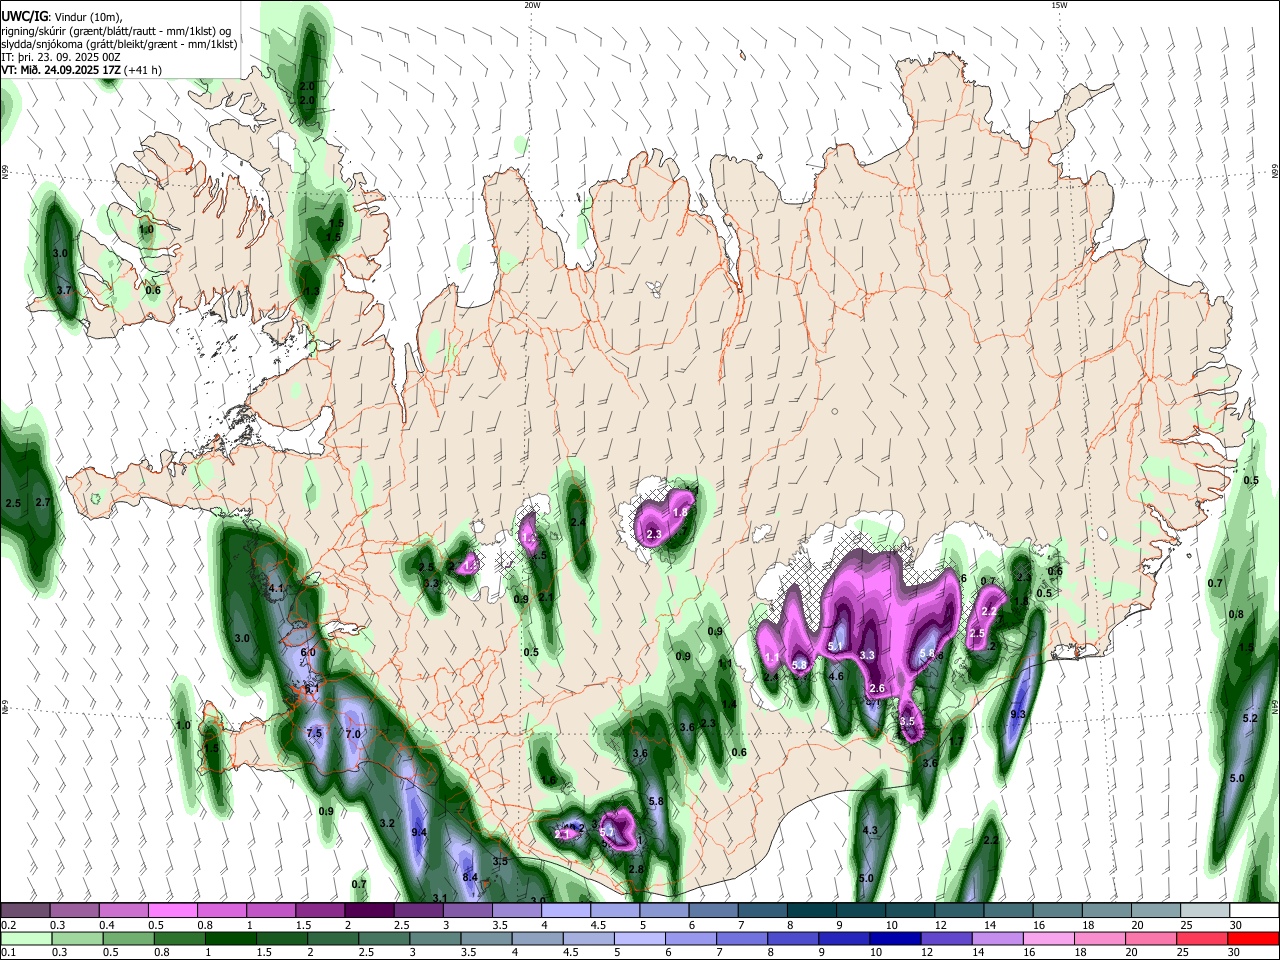Image resolution: width=1280 pixels, height=960 pixels.
Task: Click the '4.6' precipitation value on the map
Action: [837, 676]
